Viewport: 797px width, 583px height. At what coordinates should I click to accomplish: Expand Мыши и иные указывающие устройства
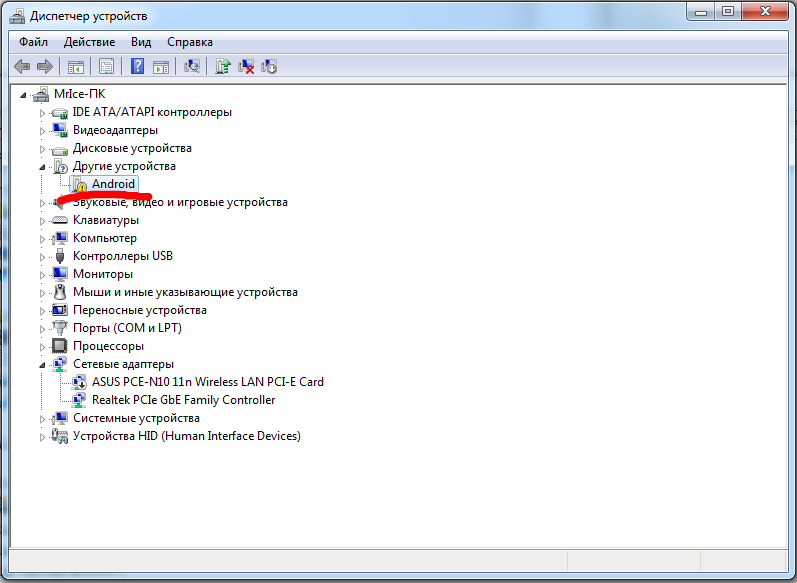[42, 293]
